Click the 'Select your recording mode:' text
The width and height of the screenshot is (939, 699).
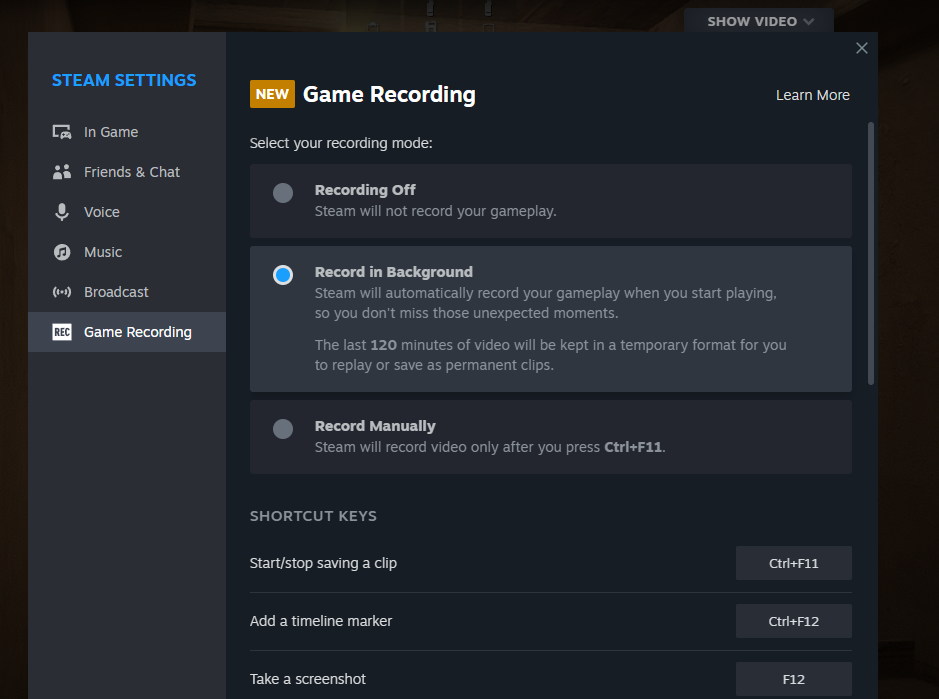click(x=341, y=143)
